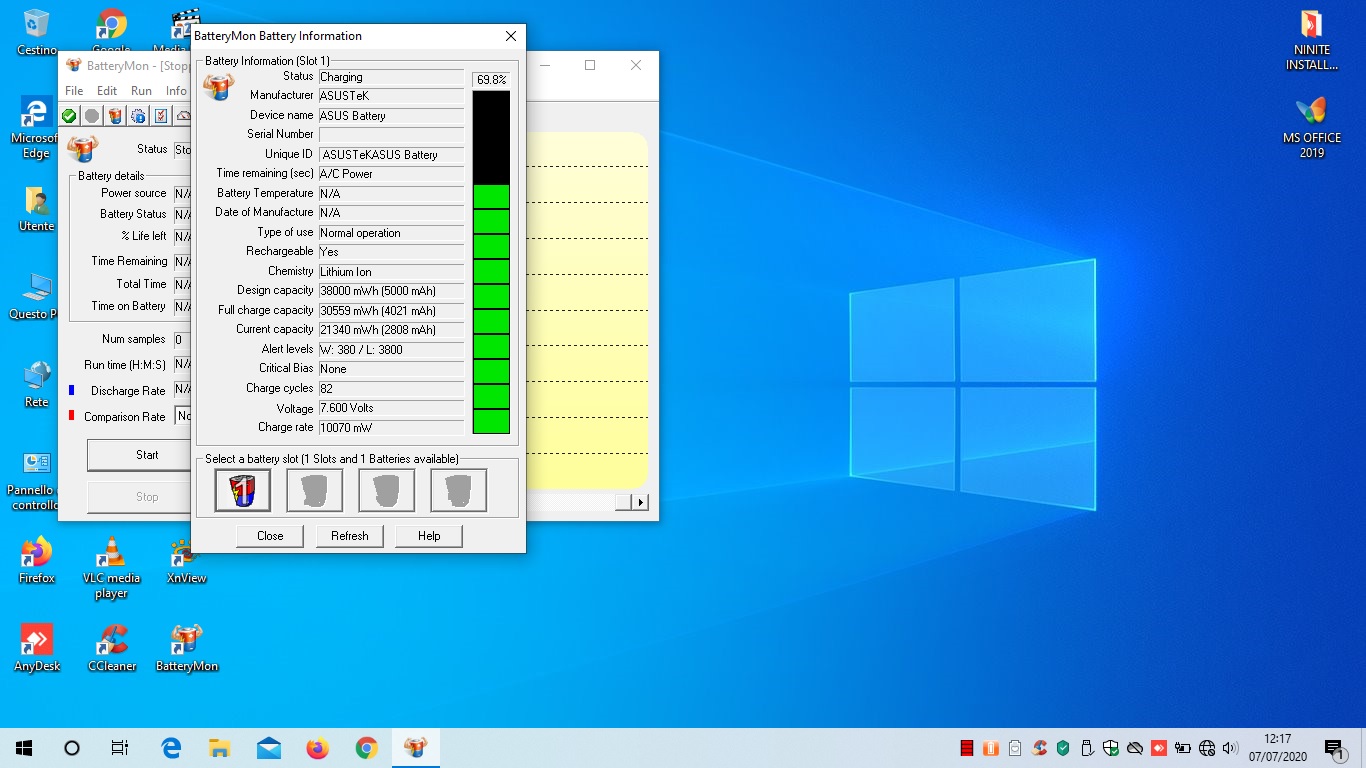Open the Windows Start menu

[24, 748]
